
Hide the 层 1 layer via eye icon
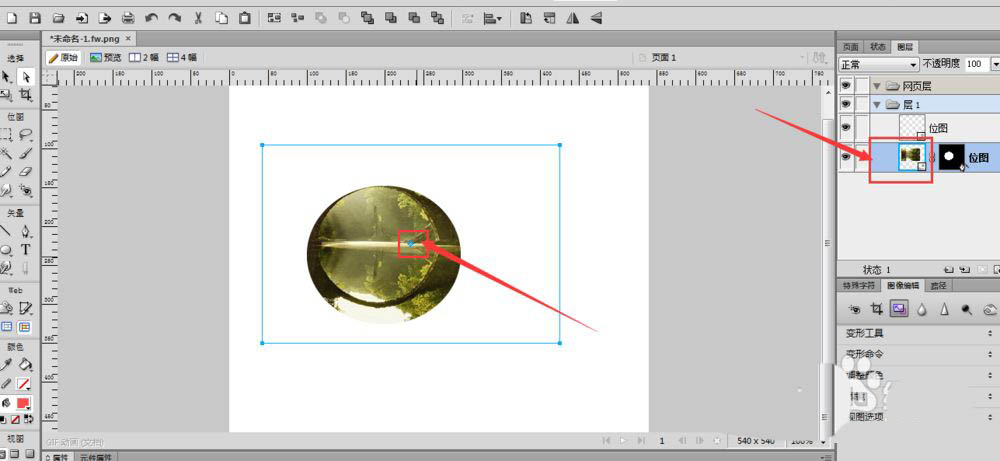click(846, 104)
